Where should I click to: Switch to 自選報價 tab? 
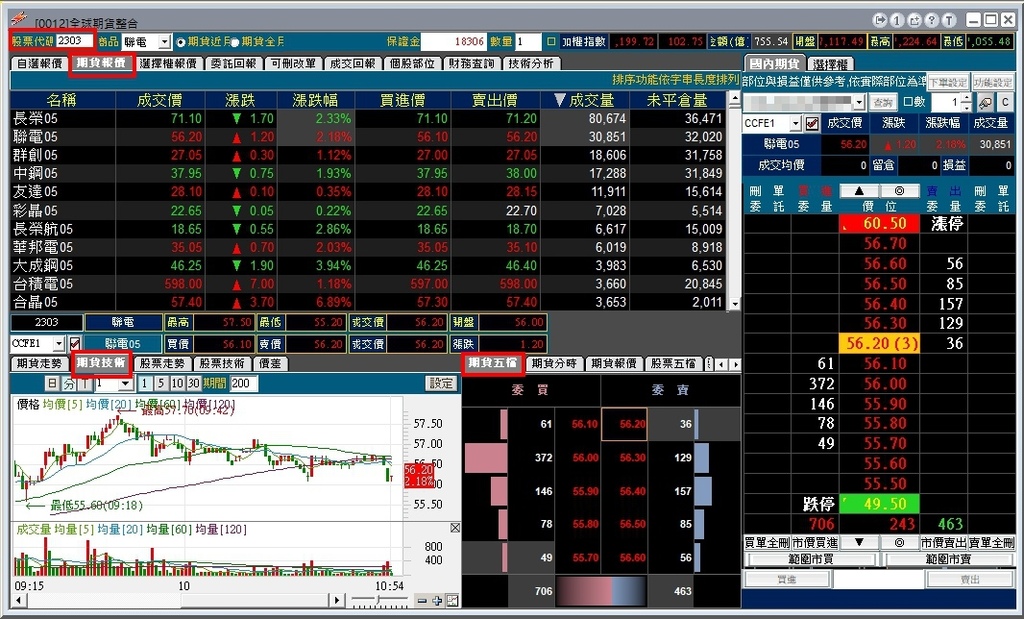pyautogui.click(x=39, y=63)
